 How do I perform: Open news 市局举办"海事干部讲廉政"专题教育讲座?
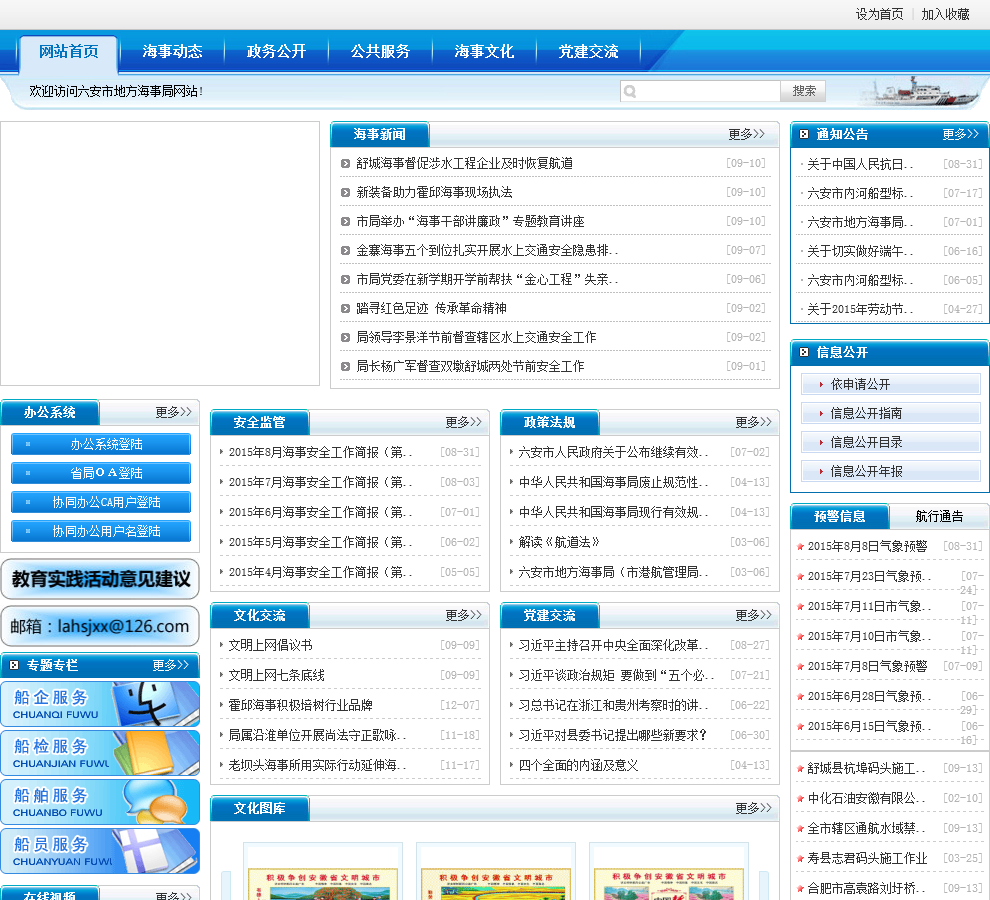point(470,222)
